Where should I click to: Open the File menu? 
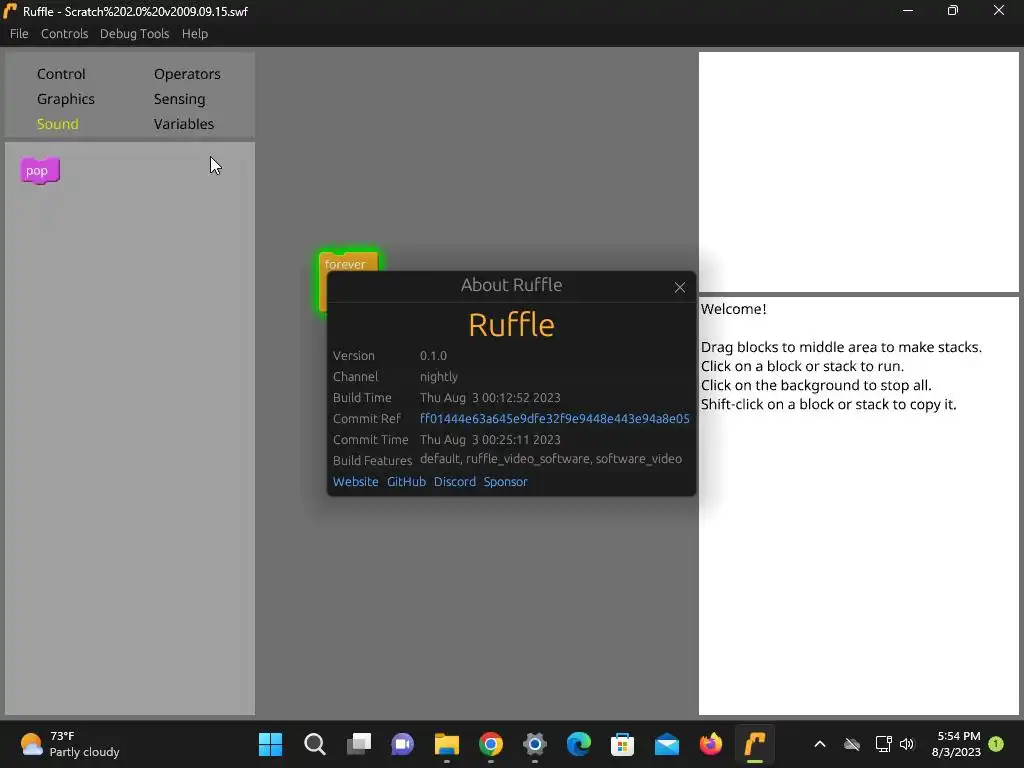click(x=19, y=33)
